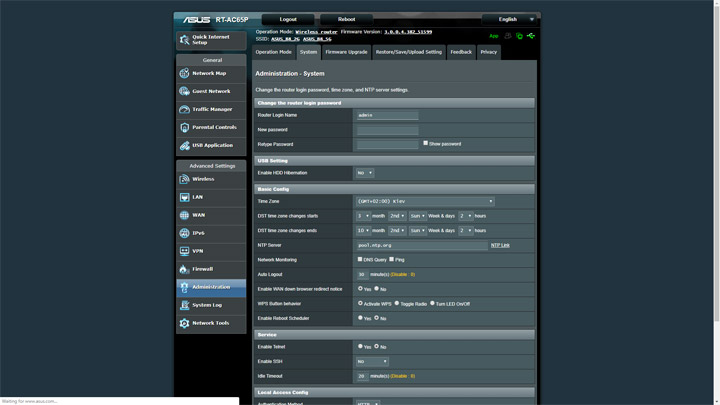Open Enable HDD Hibernation dropdown
Screen dimensions: 720x405
pos(365,173)
